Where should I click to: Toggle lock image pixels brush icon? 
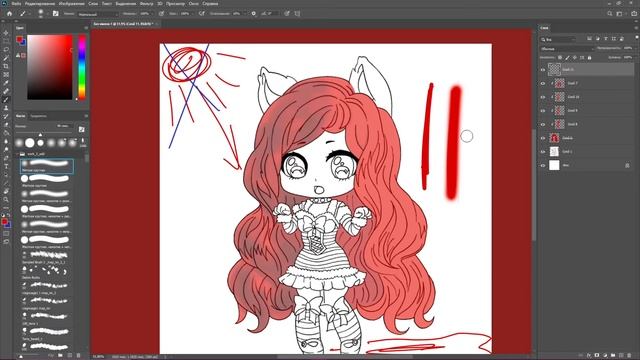[x=567, y=58]
